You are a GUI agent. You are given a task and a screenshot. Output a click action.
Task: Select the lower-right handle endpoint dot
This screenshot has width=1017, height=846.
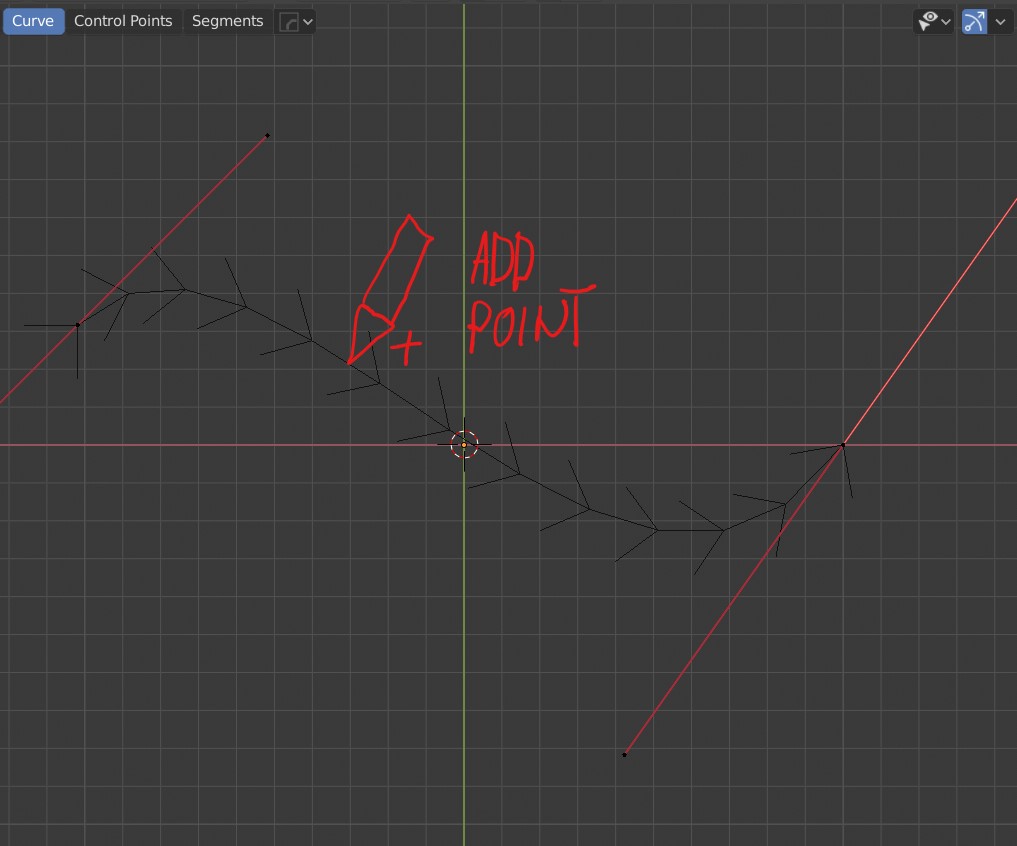click(625, 755)
